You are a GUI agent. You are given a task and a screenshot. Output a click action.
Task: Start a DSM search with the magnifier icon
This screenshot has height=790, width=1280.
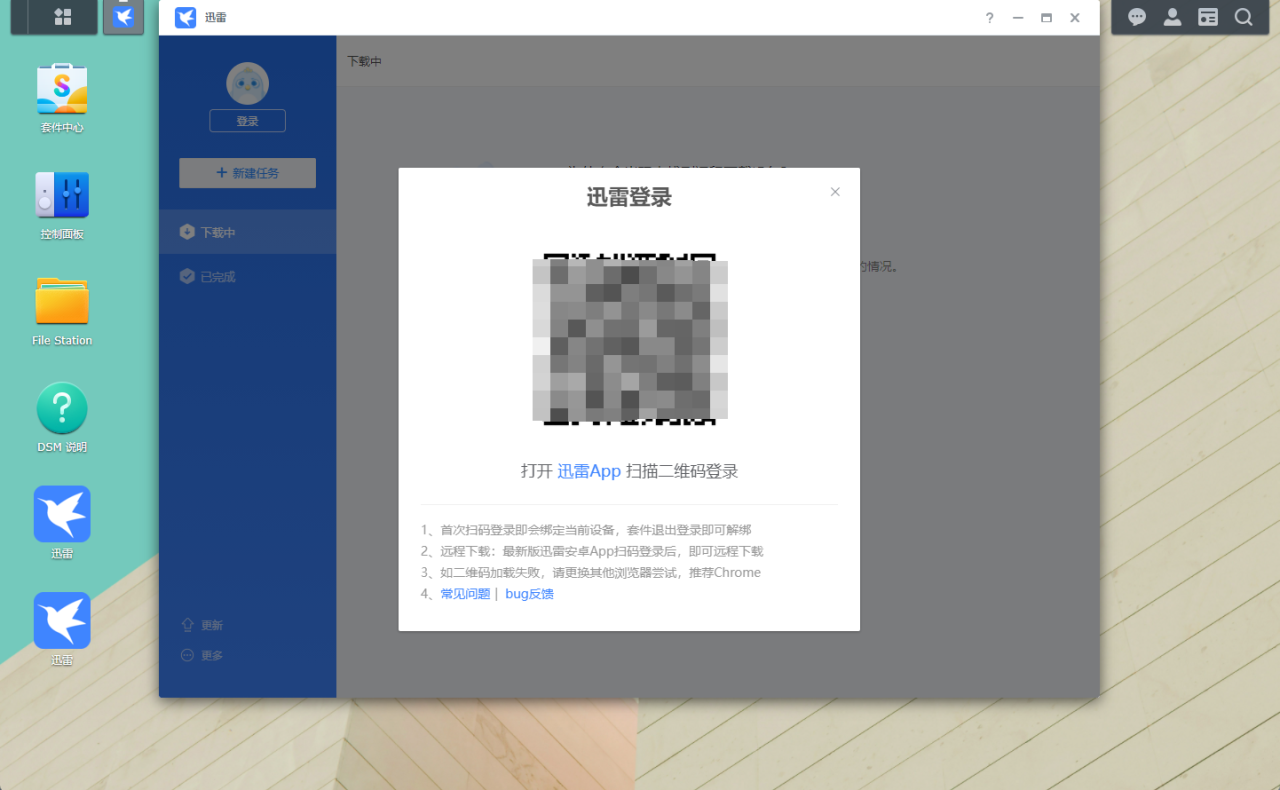[x=1243, y=17]
